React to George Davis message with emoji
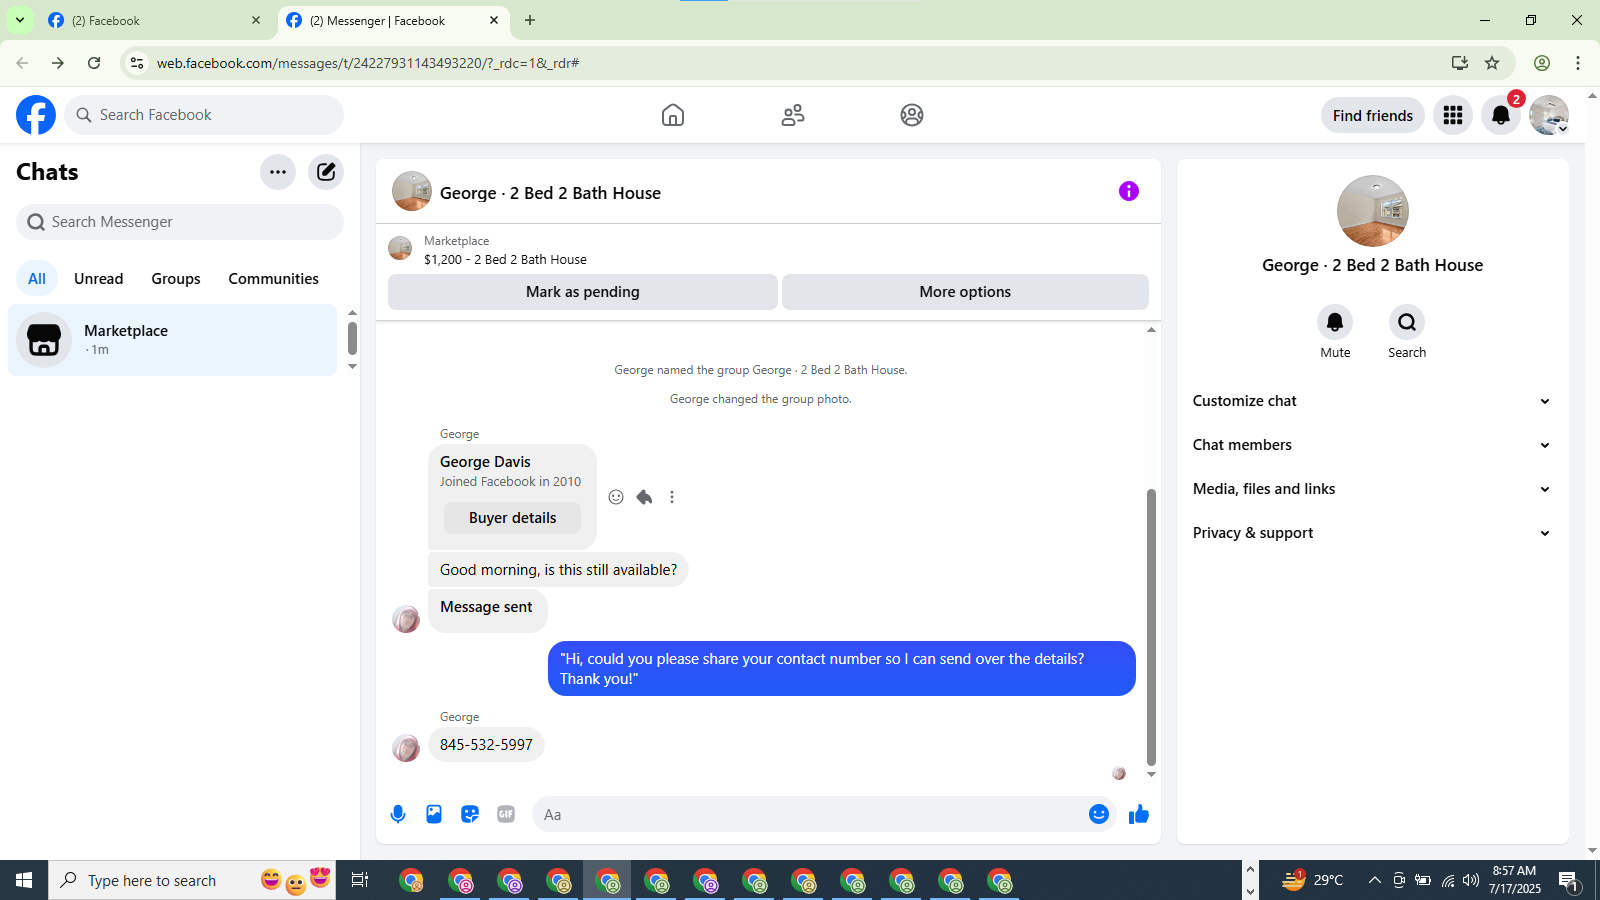Viewport: 1600px width, 900px height. click(x=616, y=497)
